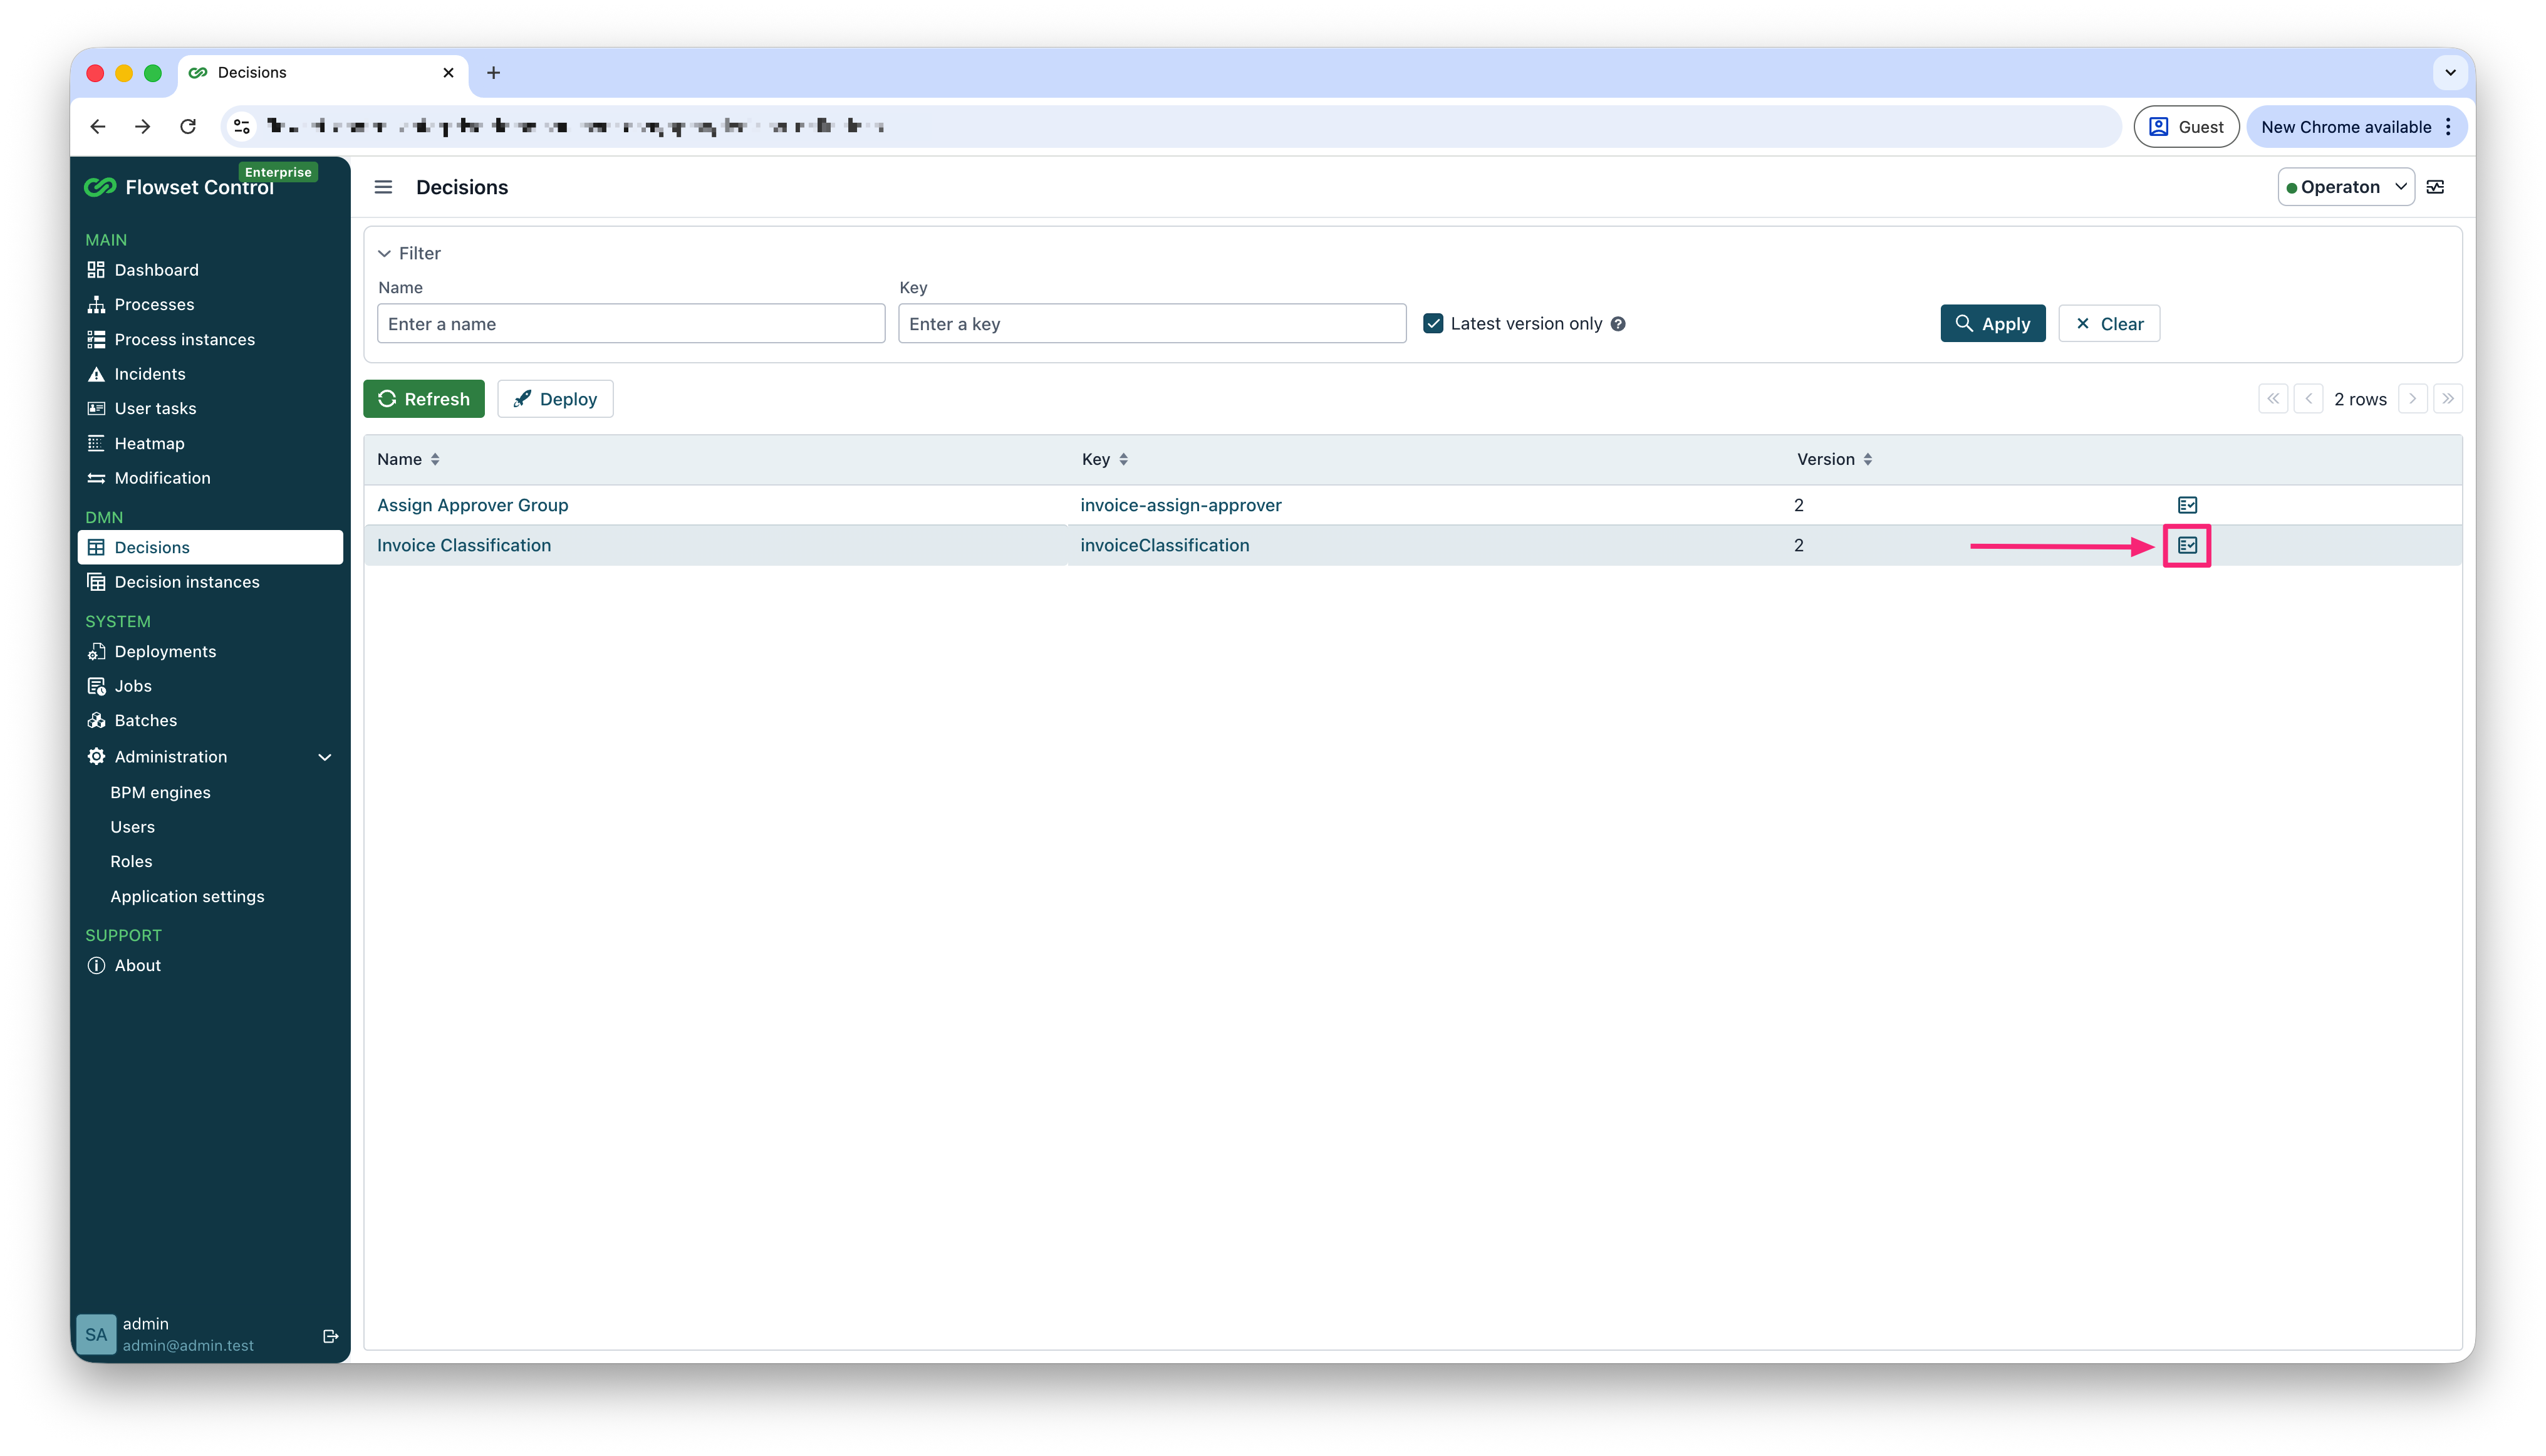Viewport: 2546px width, 1456px height.
Task: Click the logout icon next to admin
Action: 330,1336
